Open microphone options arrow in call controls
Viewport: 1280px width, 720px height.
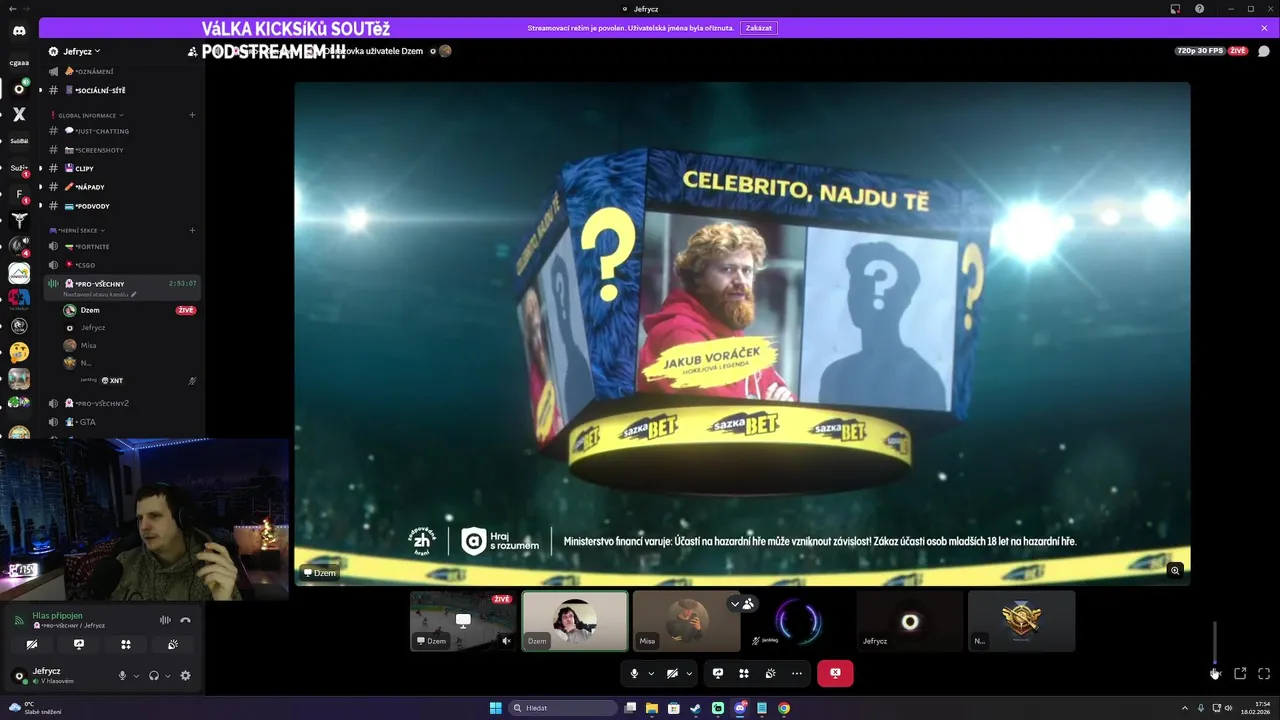[x=651, y=674]
